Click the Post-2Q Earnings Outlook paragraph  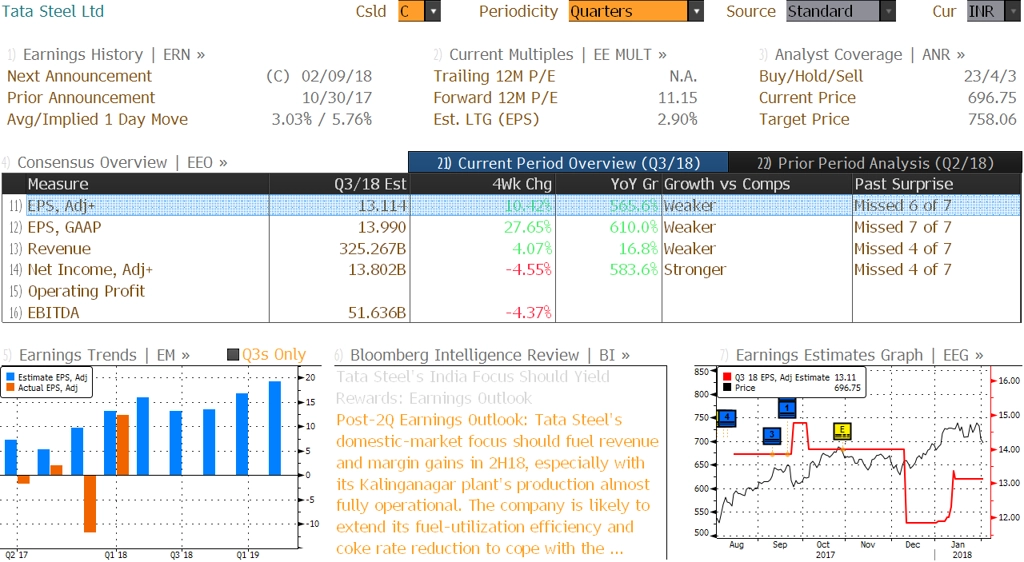[498, 484]
